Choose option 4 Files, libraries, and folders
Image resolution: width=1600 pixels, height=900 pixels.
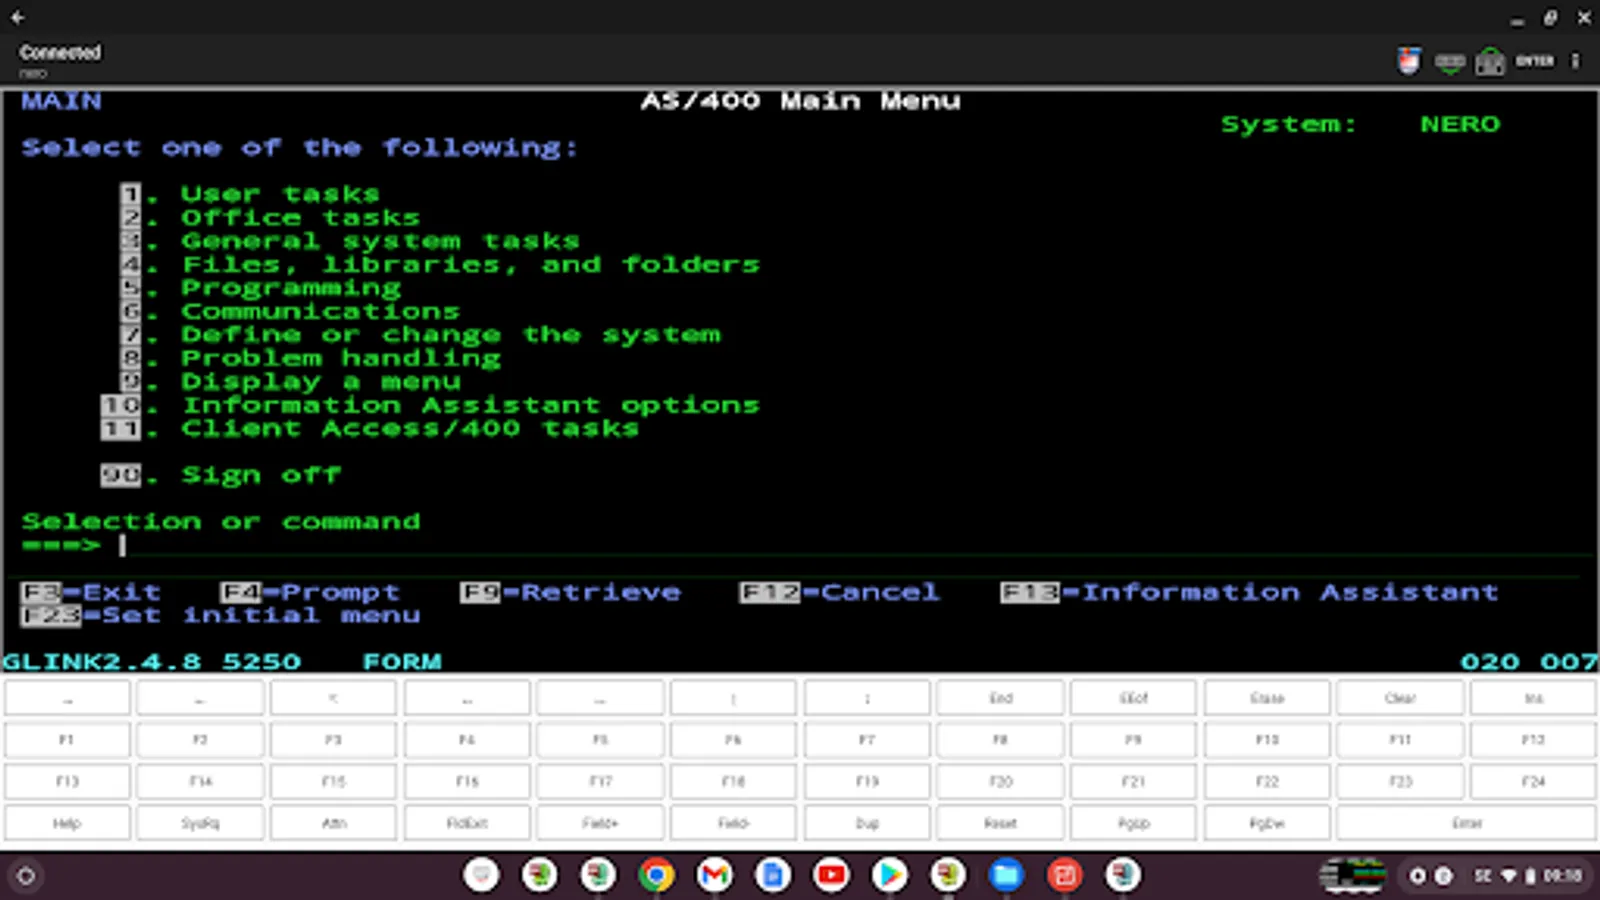[x=440, y=264]
